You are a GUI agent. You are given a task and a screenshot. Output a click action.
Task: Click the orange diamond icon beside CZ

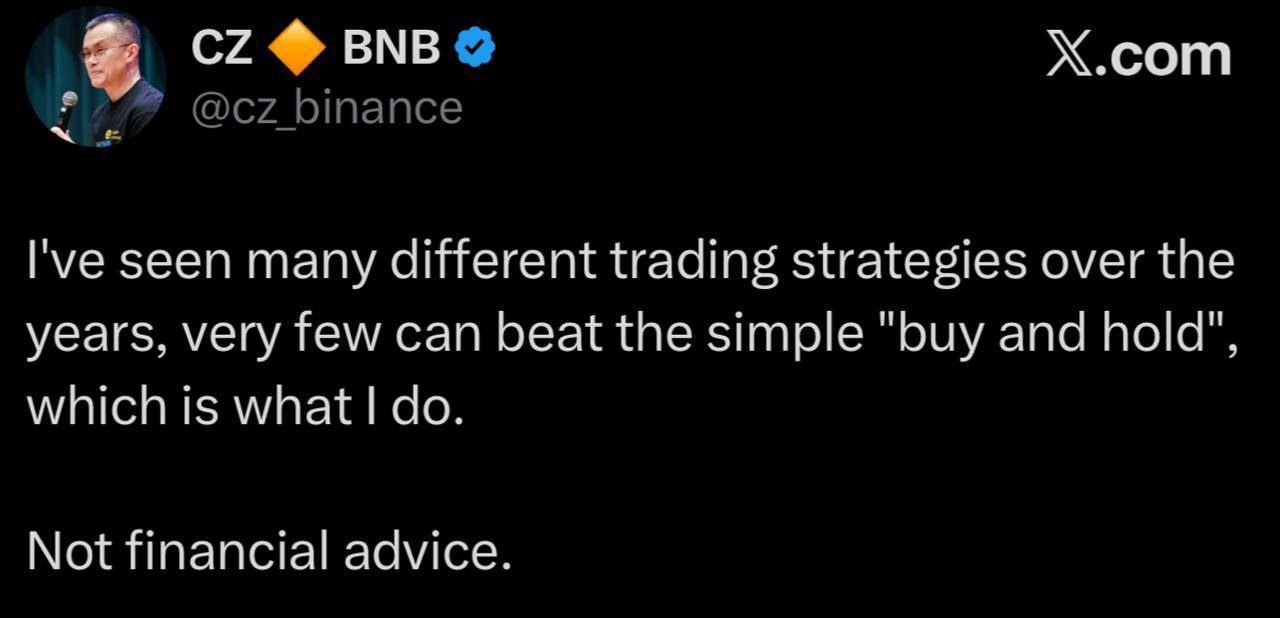297,49
